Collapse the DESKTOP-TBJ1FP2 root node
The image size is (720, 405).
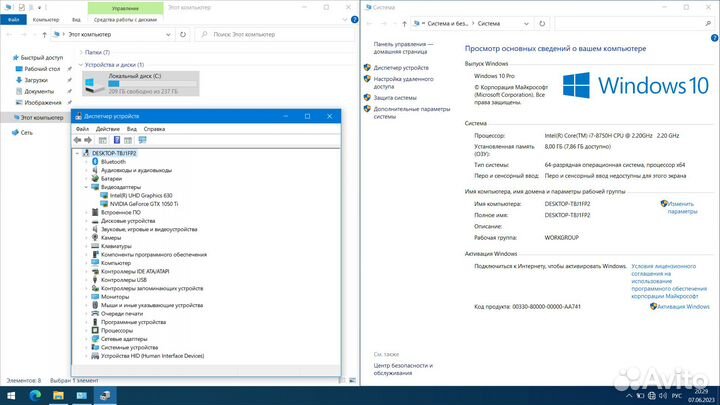click(77, 153)
